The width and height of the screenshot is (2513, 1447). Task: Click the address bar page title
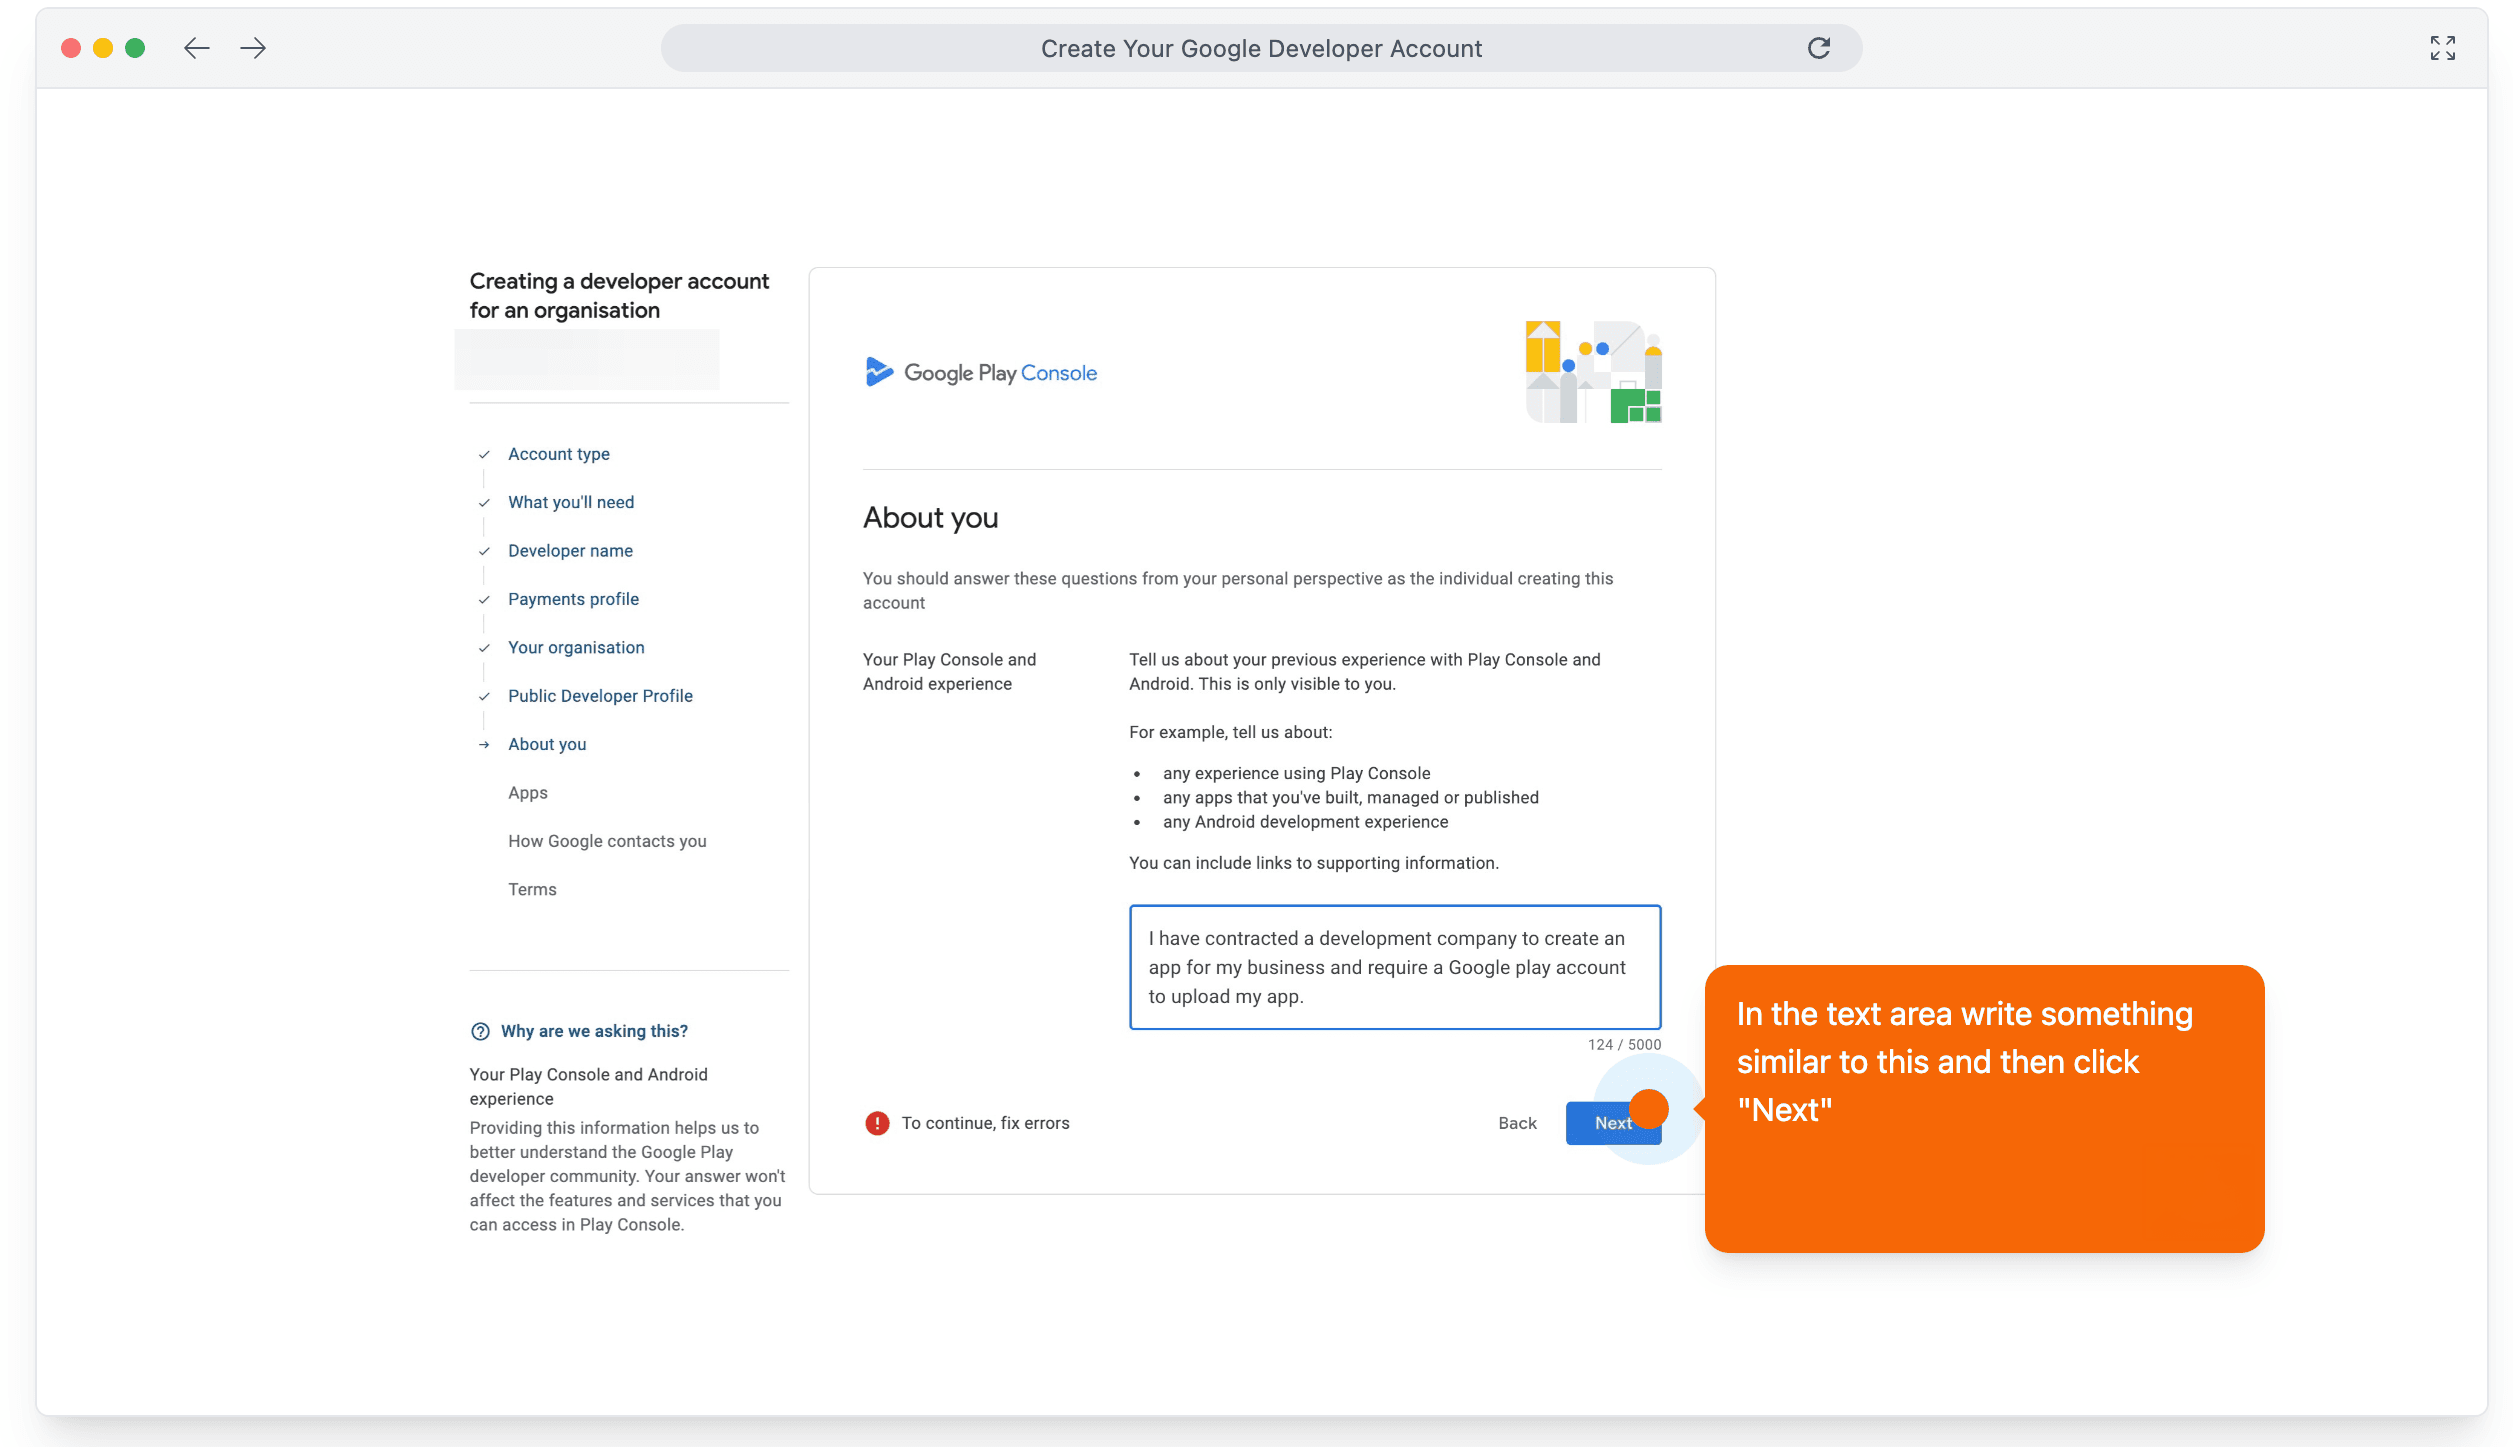tap(1261, 48)
